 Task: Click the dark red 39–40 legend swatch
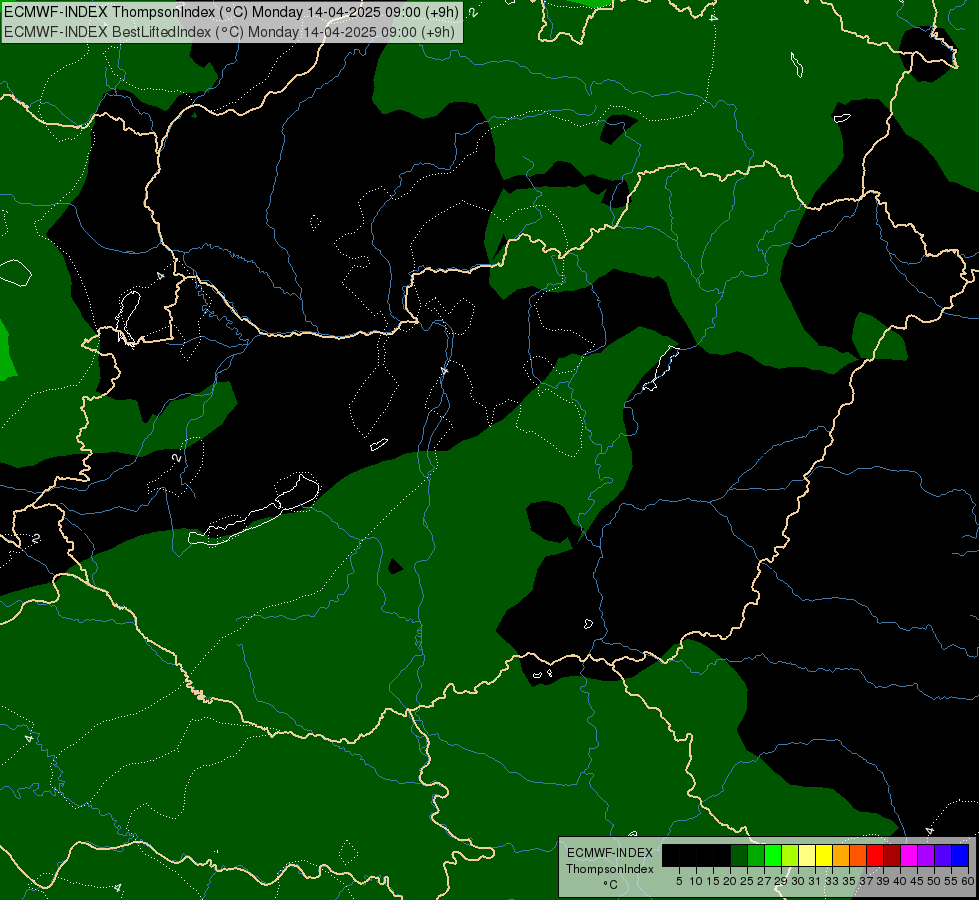(x=892, y=855)
